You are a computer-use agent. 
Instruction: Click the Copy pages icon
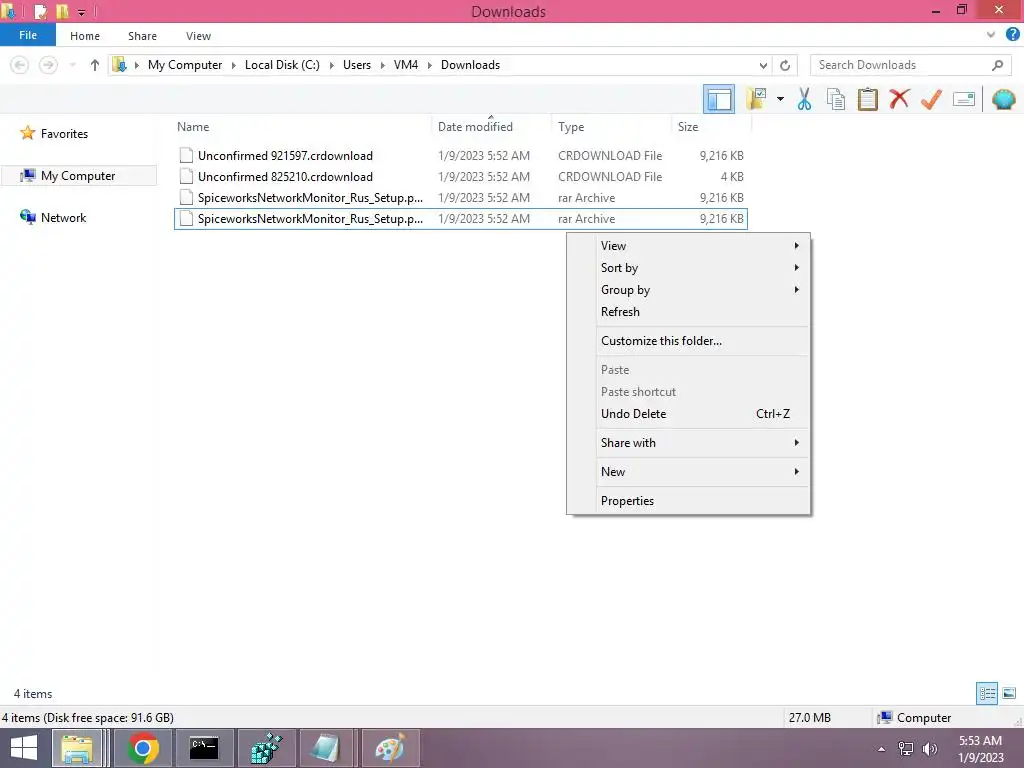click(835, 99)
